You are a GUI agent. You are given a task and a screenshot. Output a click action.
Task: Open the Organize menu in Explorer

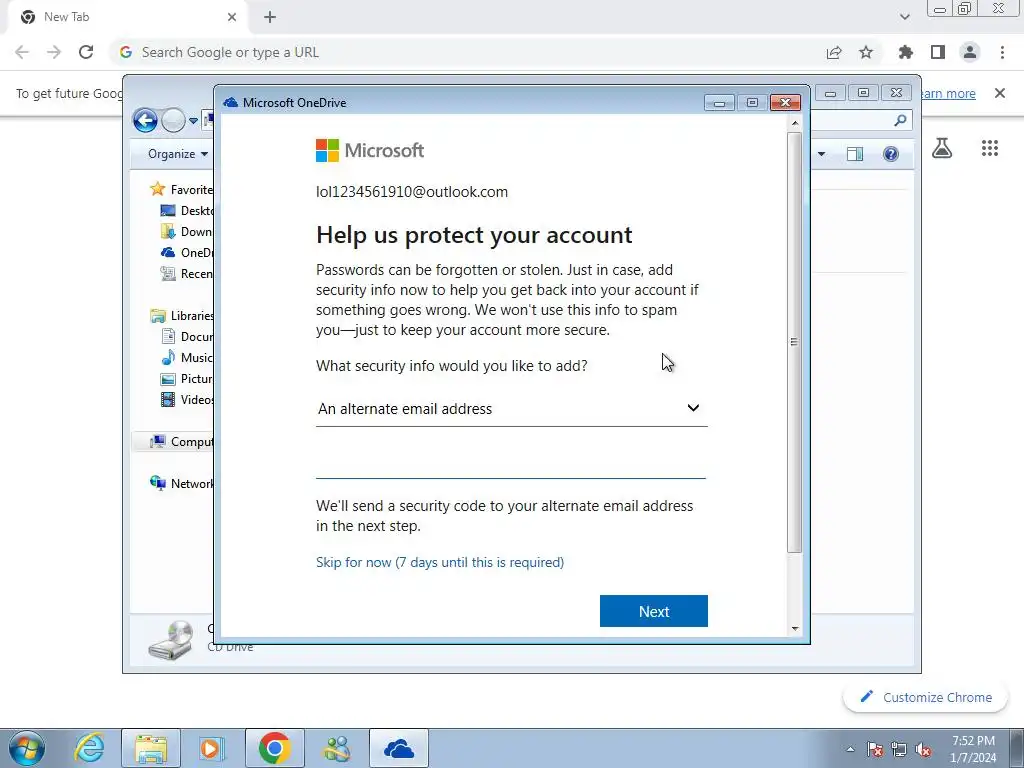178,153
